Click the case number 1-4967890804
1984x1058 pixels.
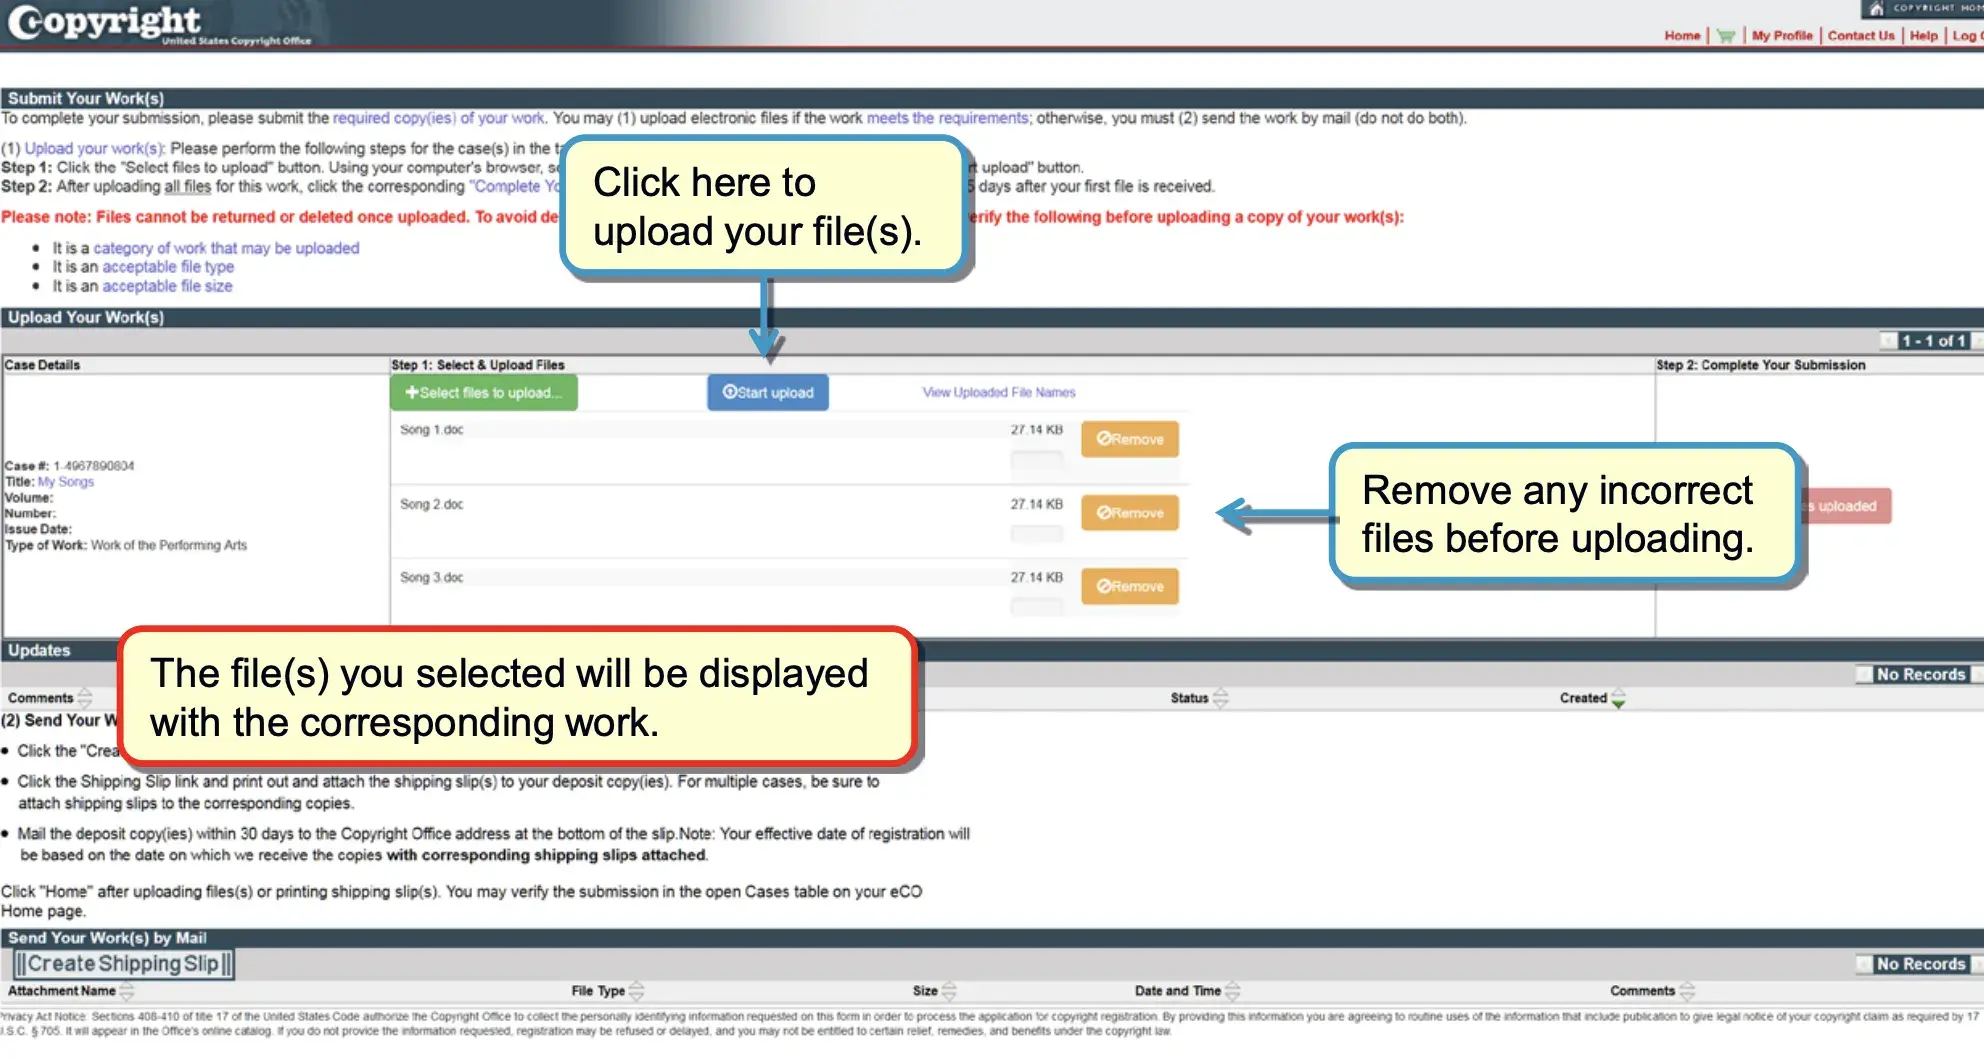tap(94, 466)
